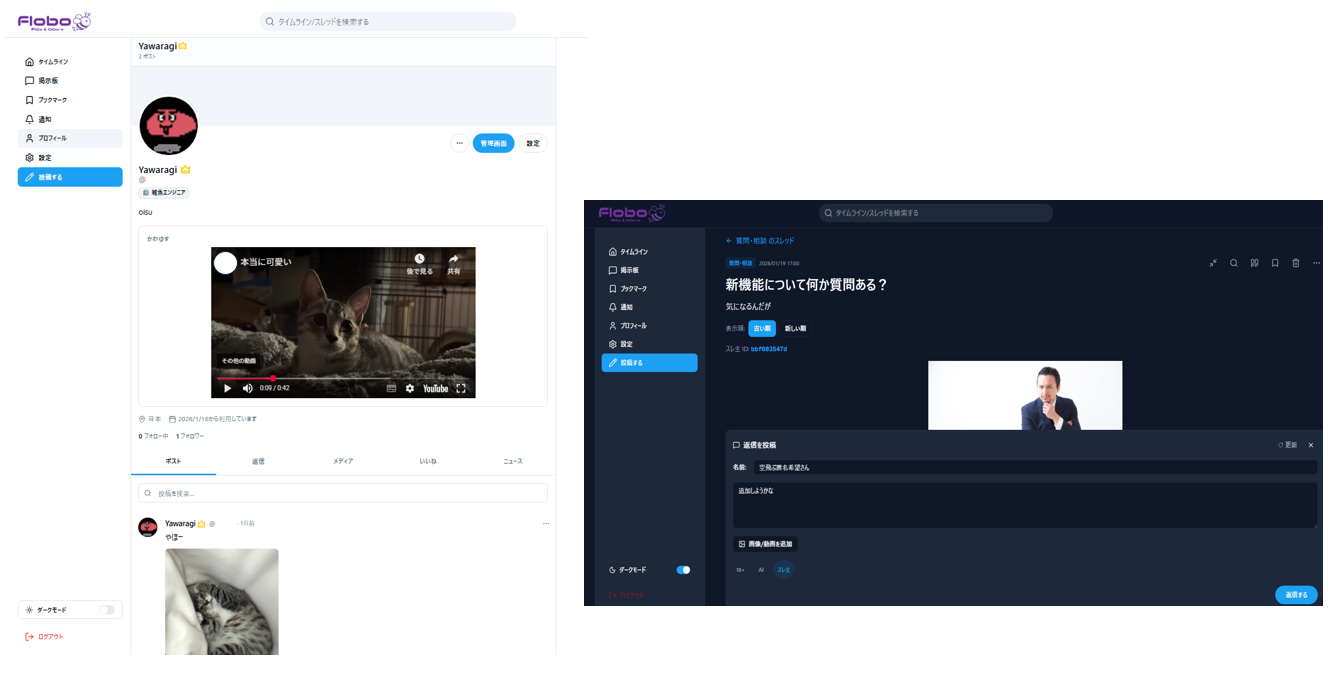
Task: Switch to the いいね tab
Action: click(x=428, y=461)
